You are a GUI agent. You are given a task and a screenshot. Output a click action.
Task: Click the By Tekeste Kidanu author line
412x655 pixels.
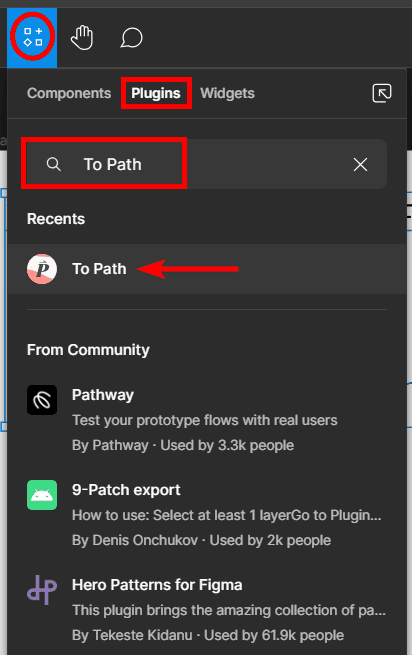tap(208, 635)
